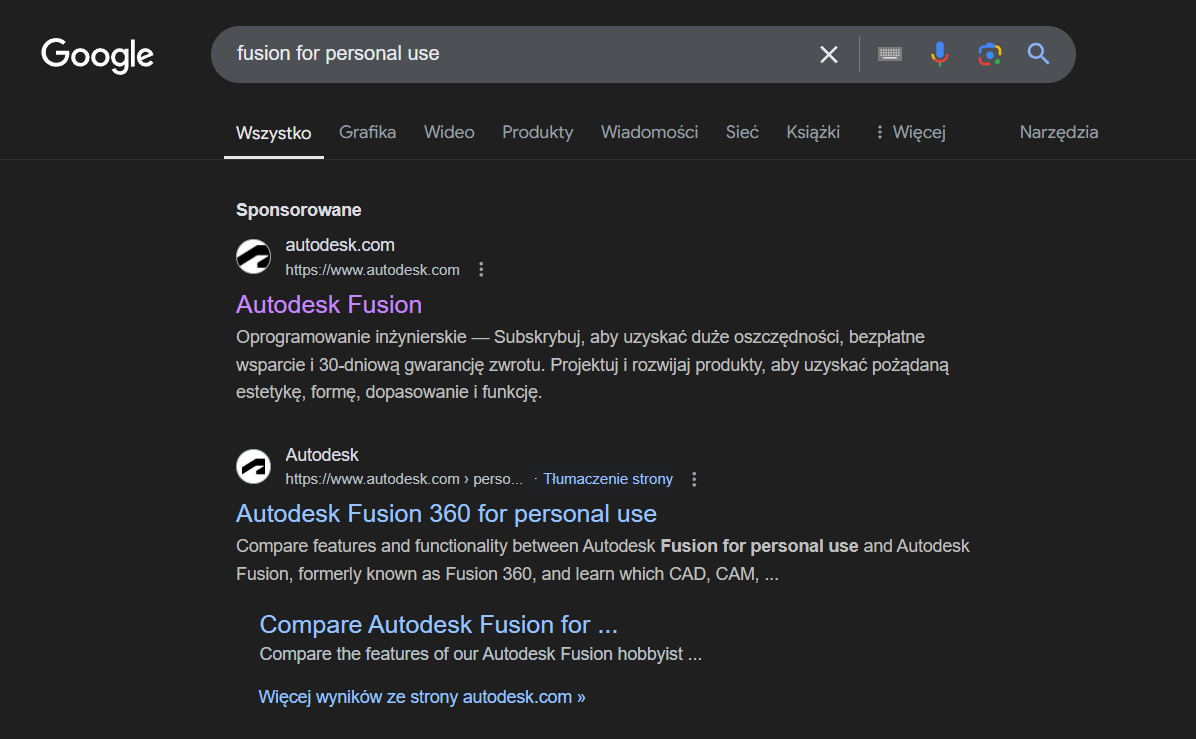1196x739 pixels.
Task: Click Więcej wyników ze strony autodesk.com
Action: pyautogui.click(x=422, y=697)
